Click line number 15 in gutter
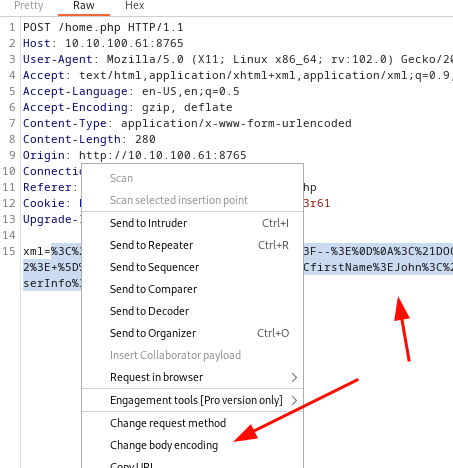 coord(9,251)
